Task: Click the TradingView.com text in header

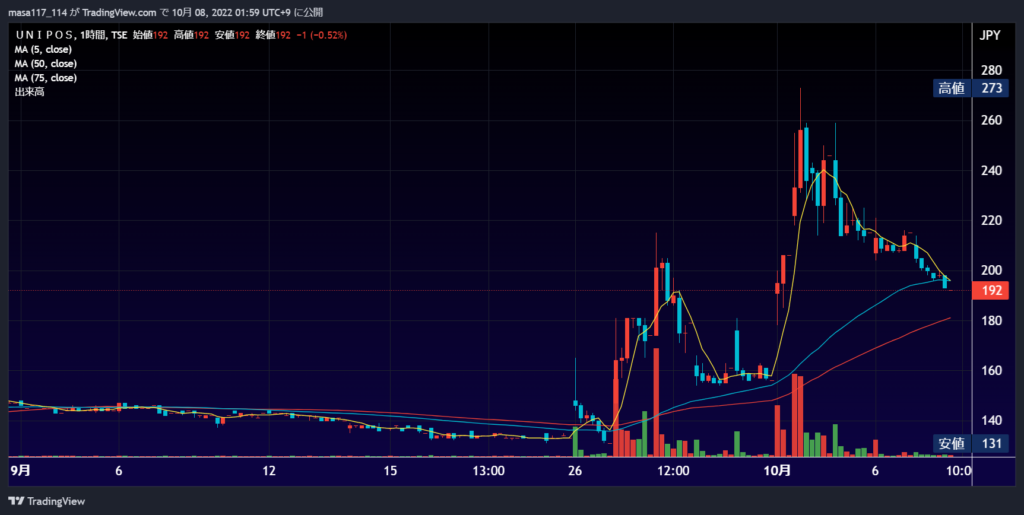Action: click(x=120, y=12)
